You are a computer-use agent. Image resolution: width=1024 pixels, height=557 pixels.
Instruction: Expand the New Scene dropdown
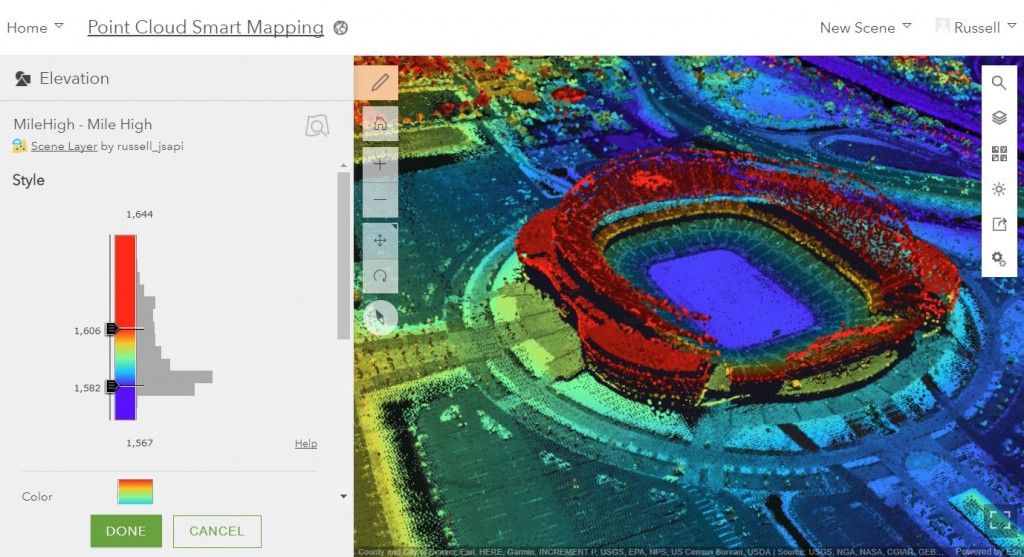865,27
